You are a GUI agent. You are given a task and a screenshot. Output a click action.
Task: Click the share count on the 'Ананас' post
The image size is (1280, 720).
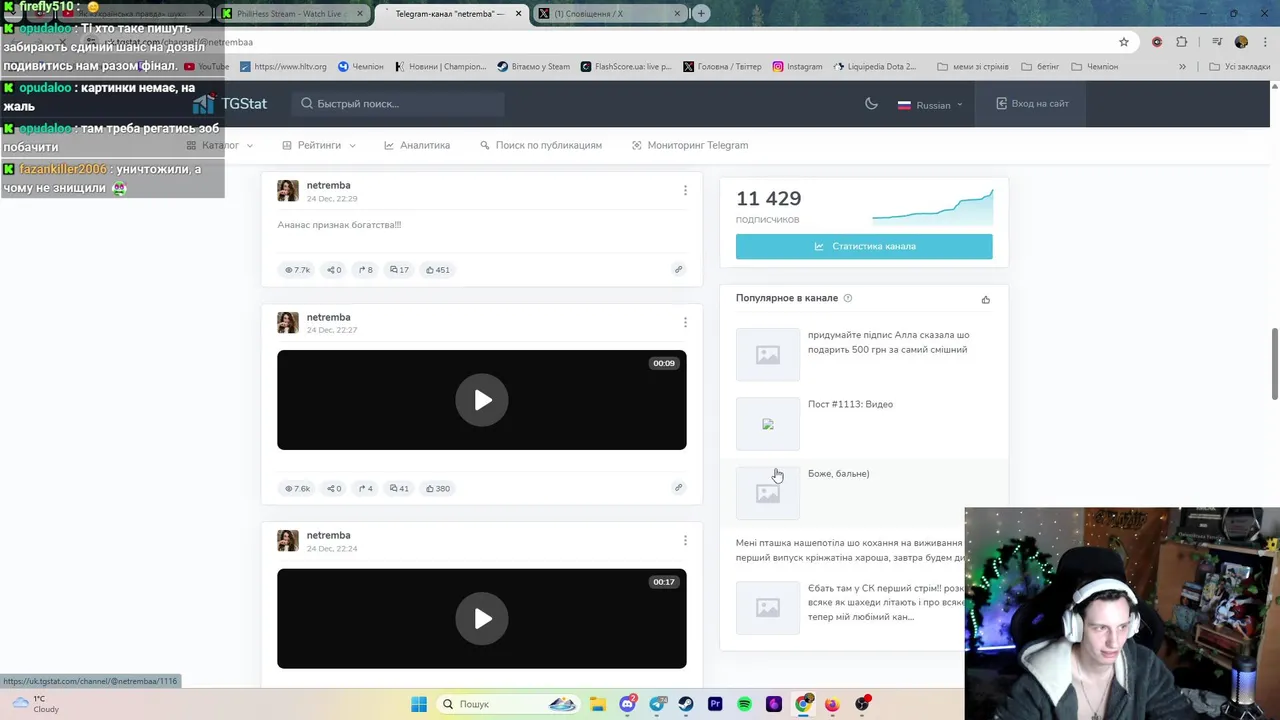coord(335,270)
